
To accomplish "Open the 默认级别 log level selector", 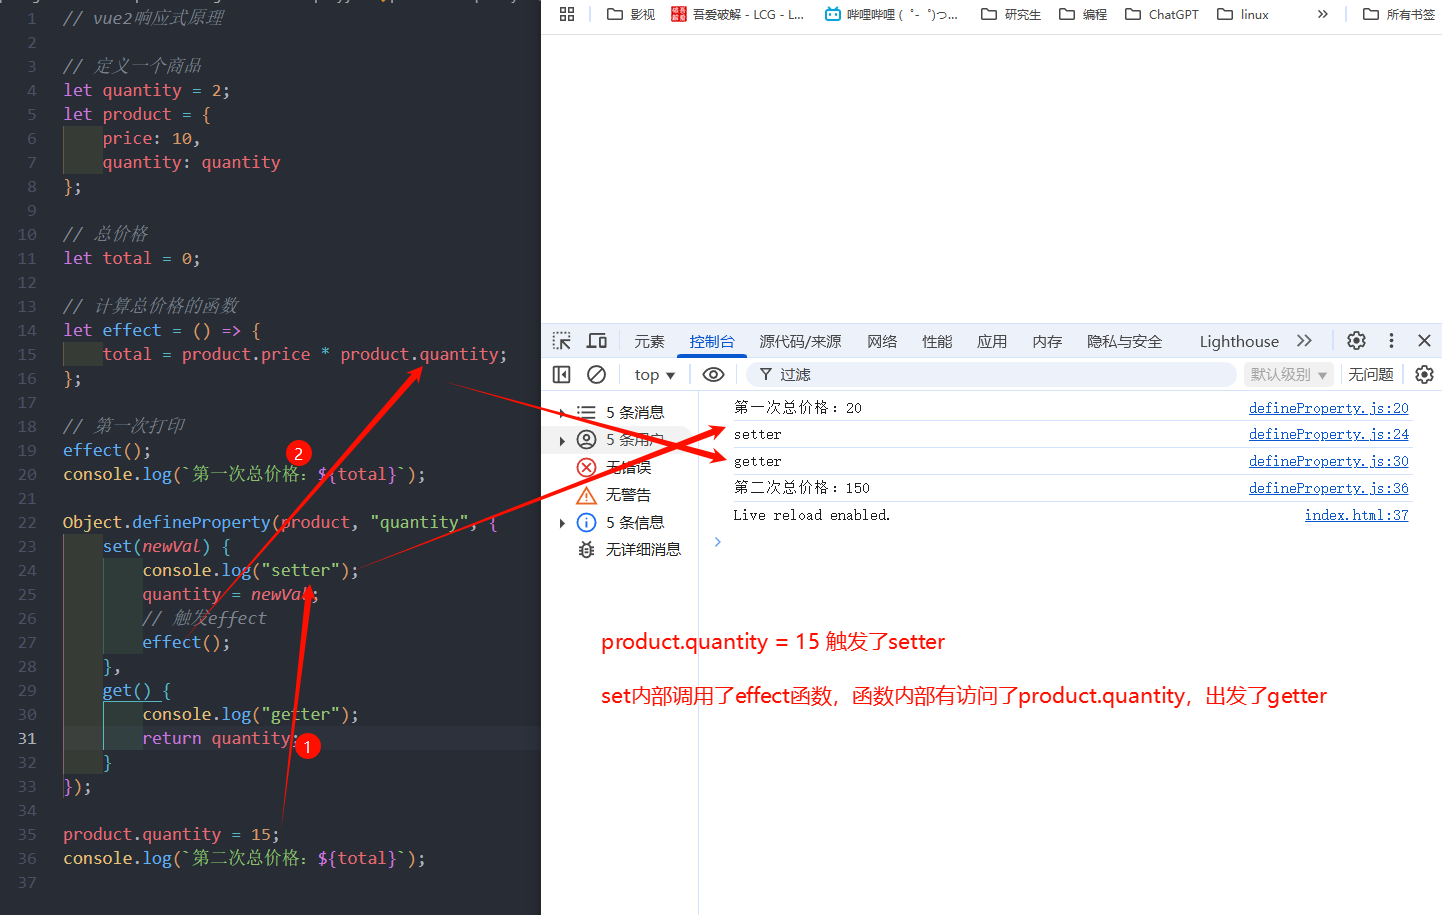I will (x=1288, y=374).
